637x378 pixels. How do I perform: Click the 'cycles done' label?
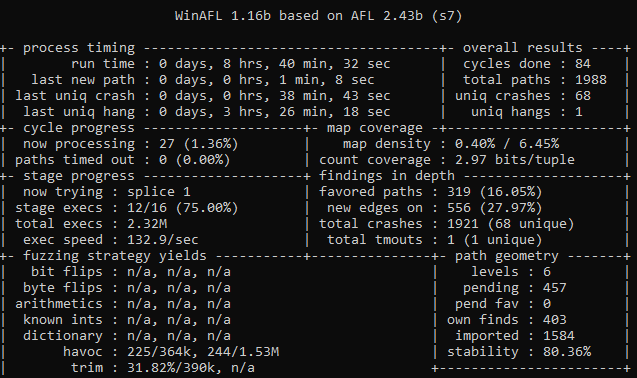pyautogui.click(x=507, y=64)
